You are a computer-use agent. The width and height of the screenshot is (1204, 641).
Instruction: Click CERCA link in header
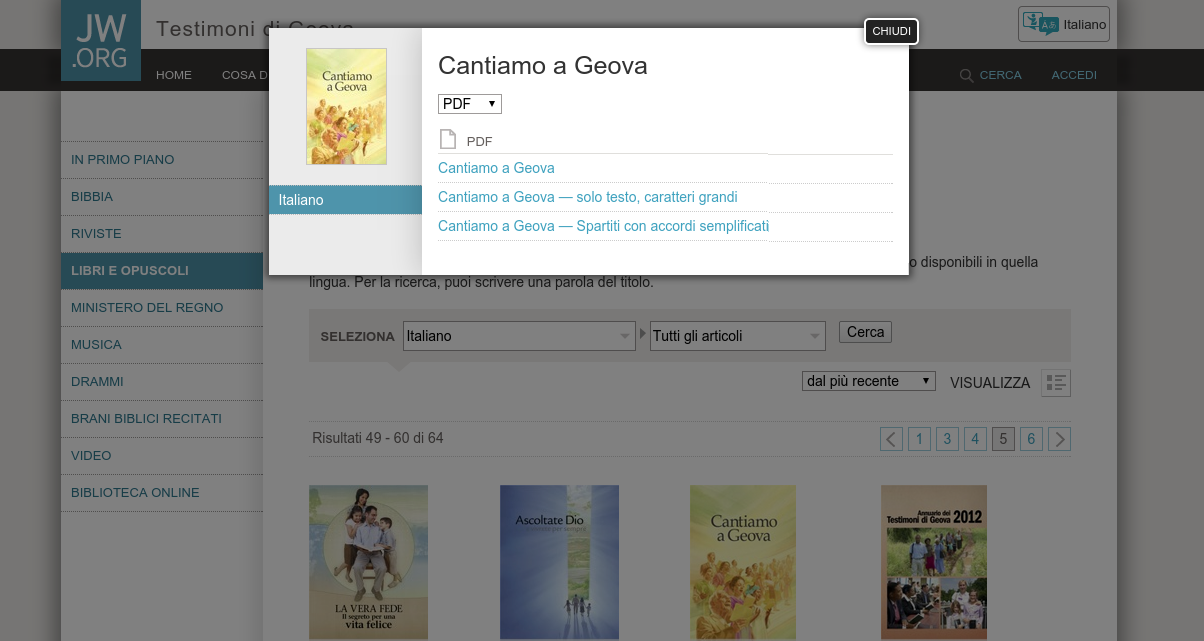1001,75
